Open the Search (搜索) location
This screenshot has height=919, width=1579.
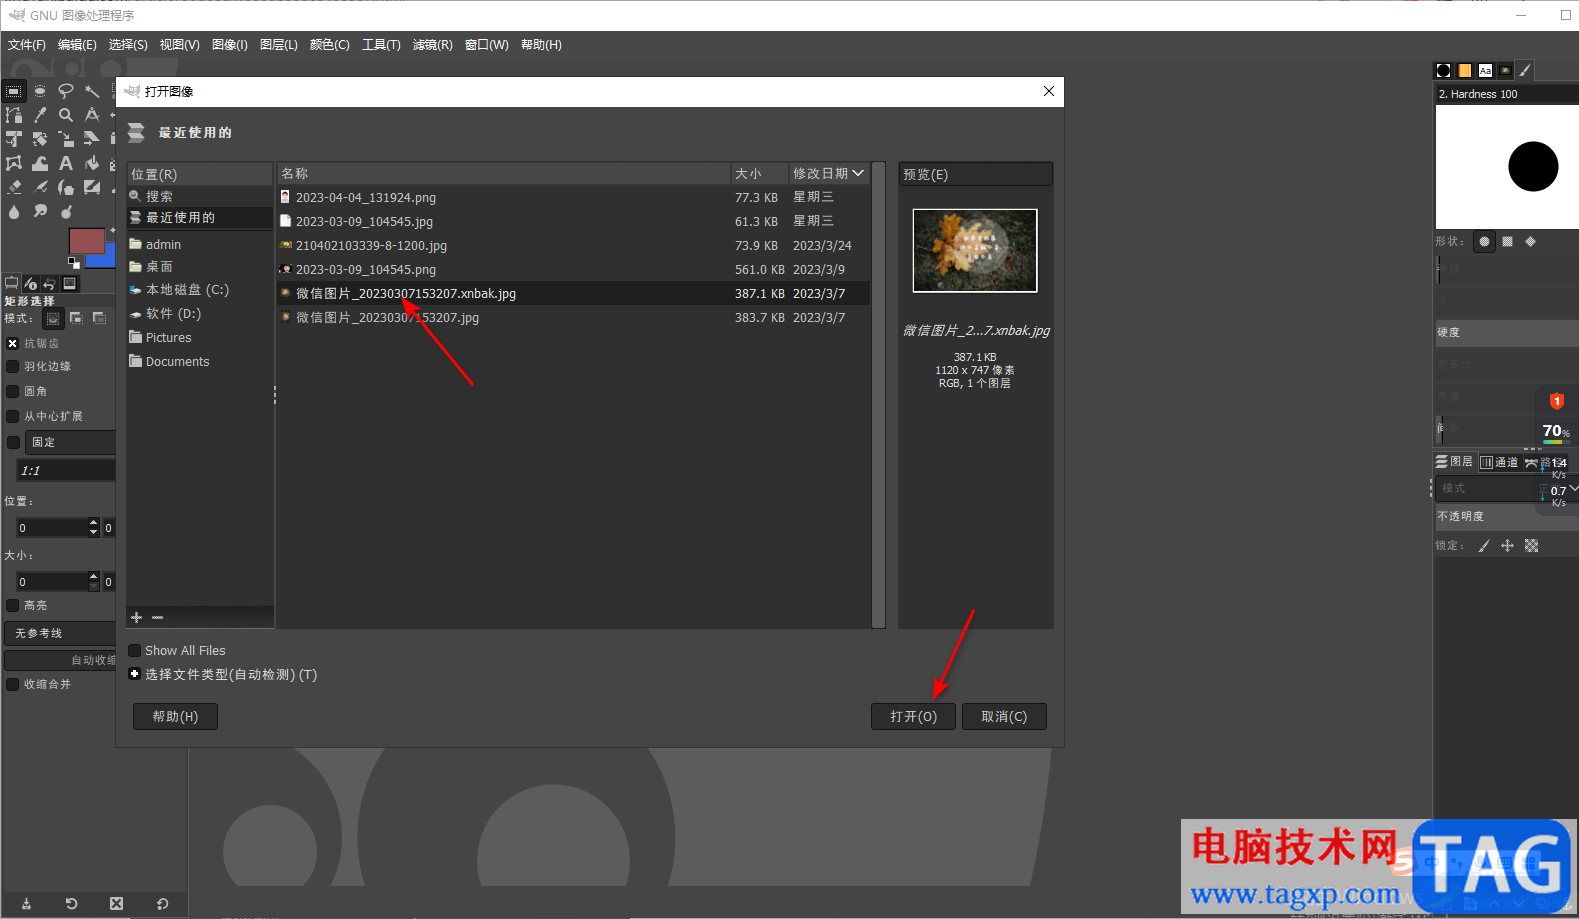pos(200,196)
